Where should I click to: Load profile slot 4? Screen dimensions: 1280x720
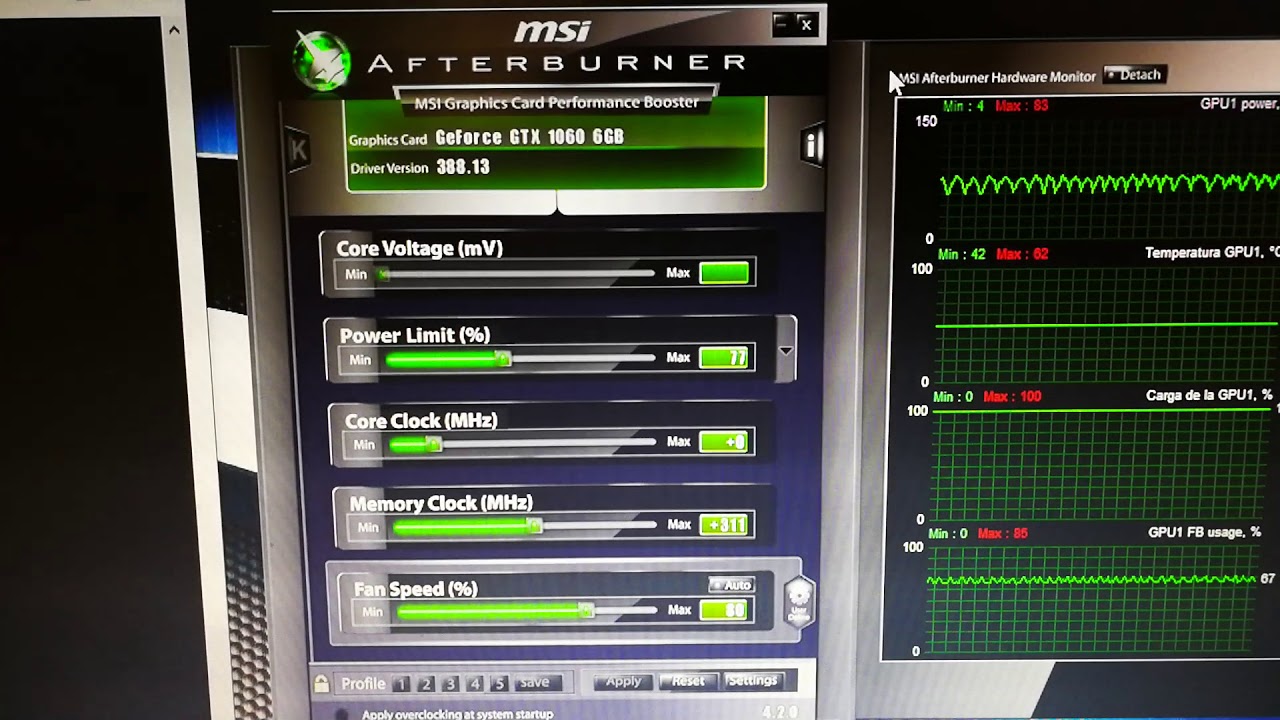pos(475,684)
